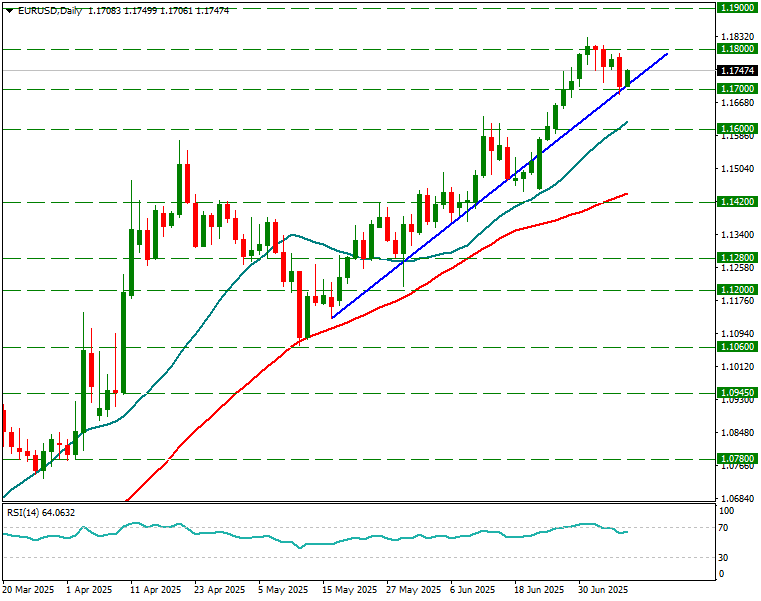Select the blue ascending trendline
The height and width of the screenshot is (601, 761).
[x=500, y=185]
